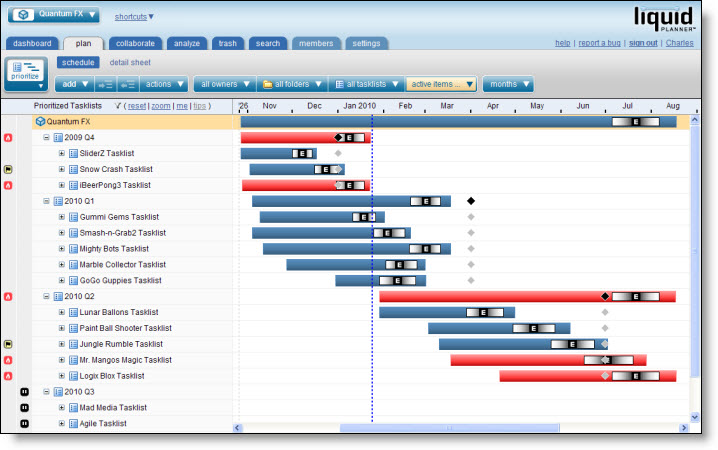The width and height of the screenshot is (718, 450).
Task: Expand the GoGo Guppies Tasklist row
Action: tap(62, 280)
